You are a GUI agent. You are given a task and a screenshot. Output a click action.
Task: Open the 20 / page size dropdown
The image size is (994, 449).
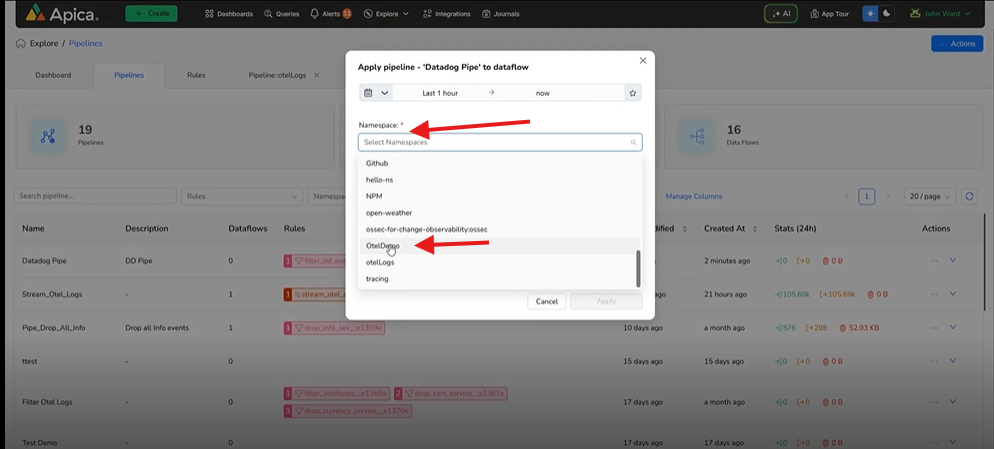[x=929, y=196]
